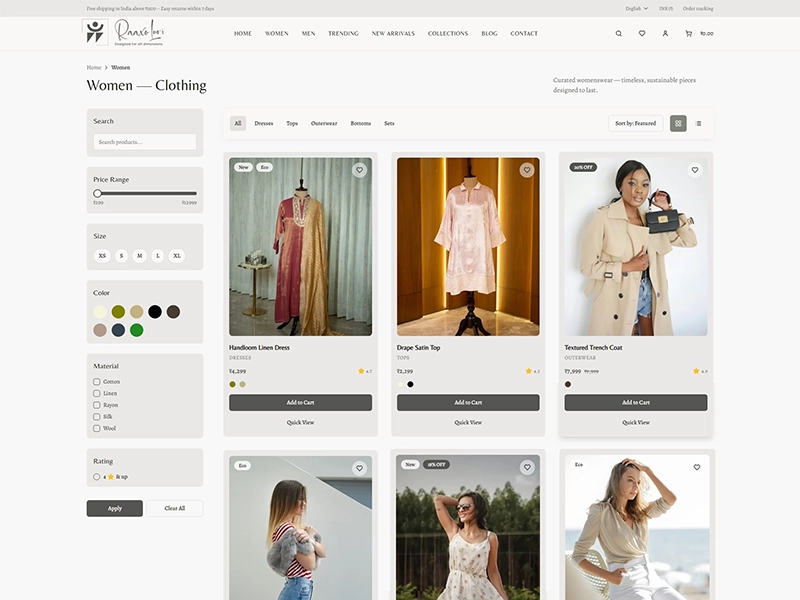
Task: Select the 4 stars and up rating
Action: coord(96,477)
